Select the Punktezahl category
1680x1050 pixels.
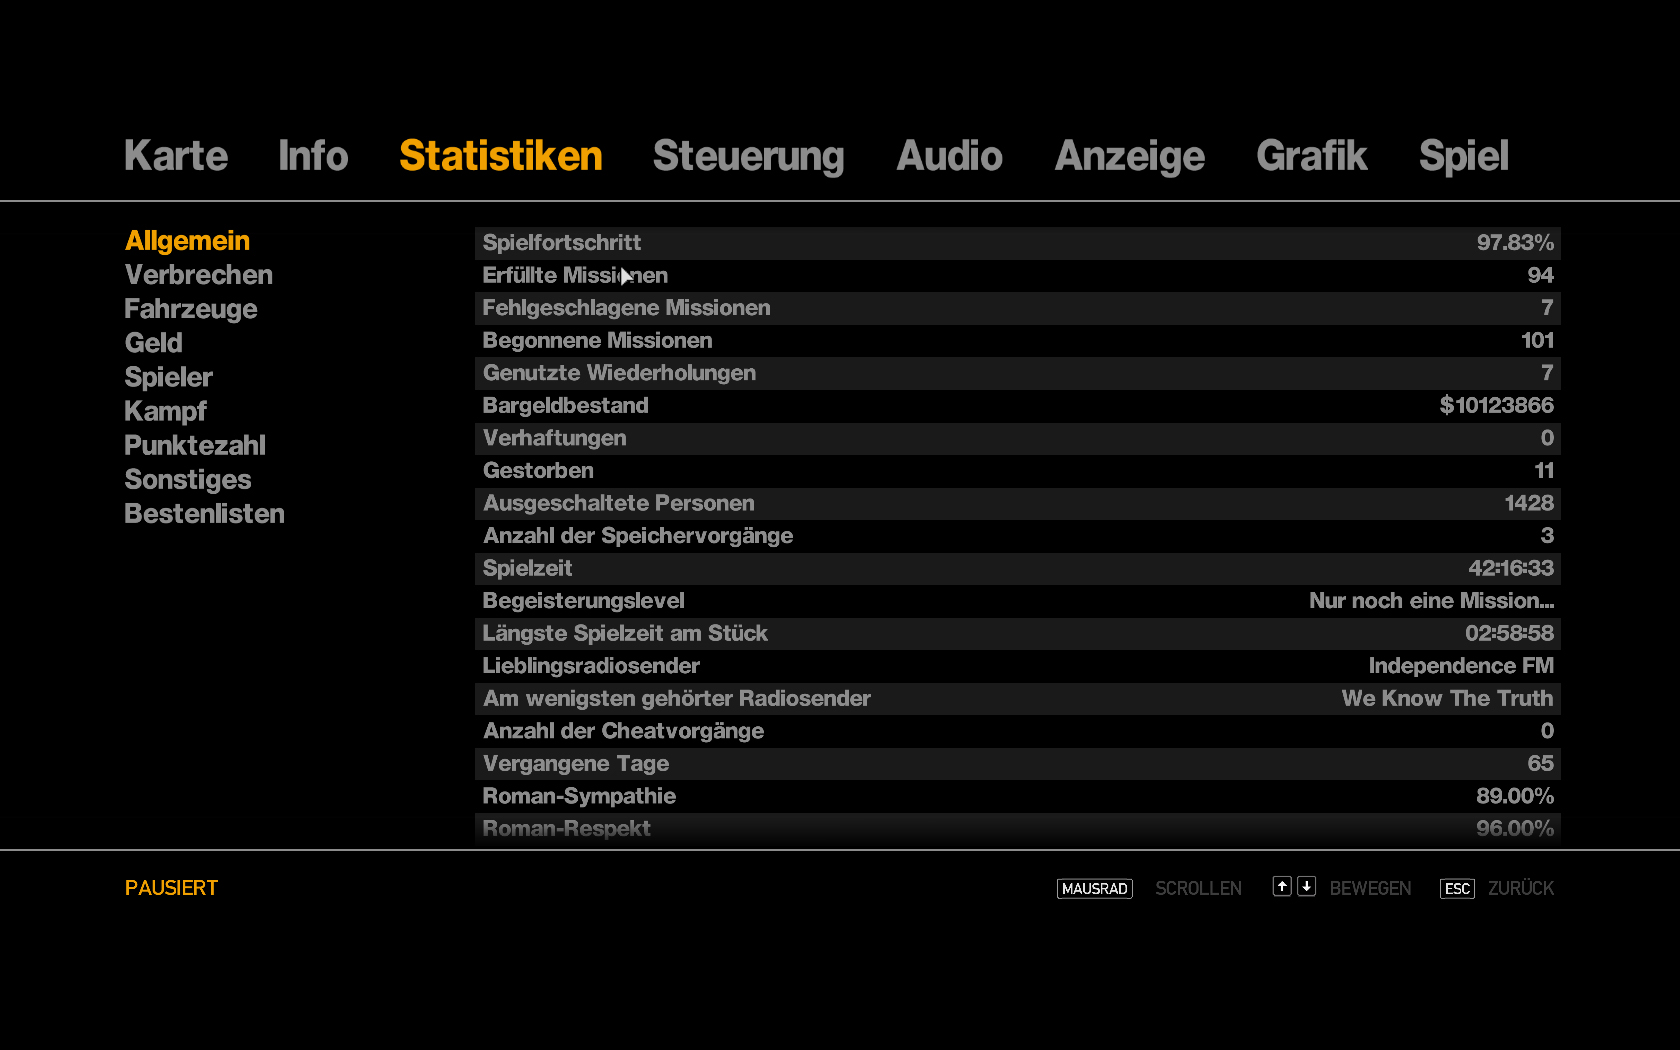195,445
